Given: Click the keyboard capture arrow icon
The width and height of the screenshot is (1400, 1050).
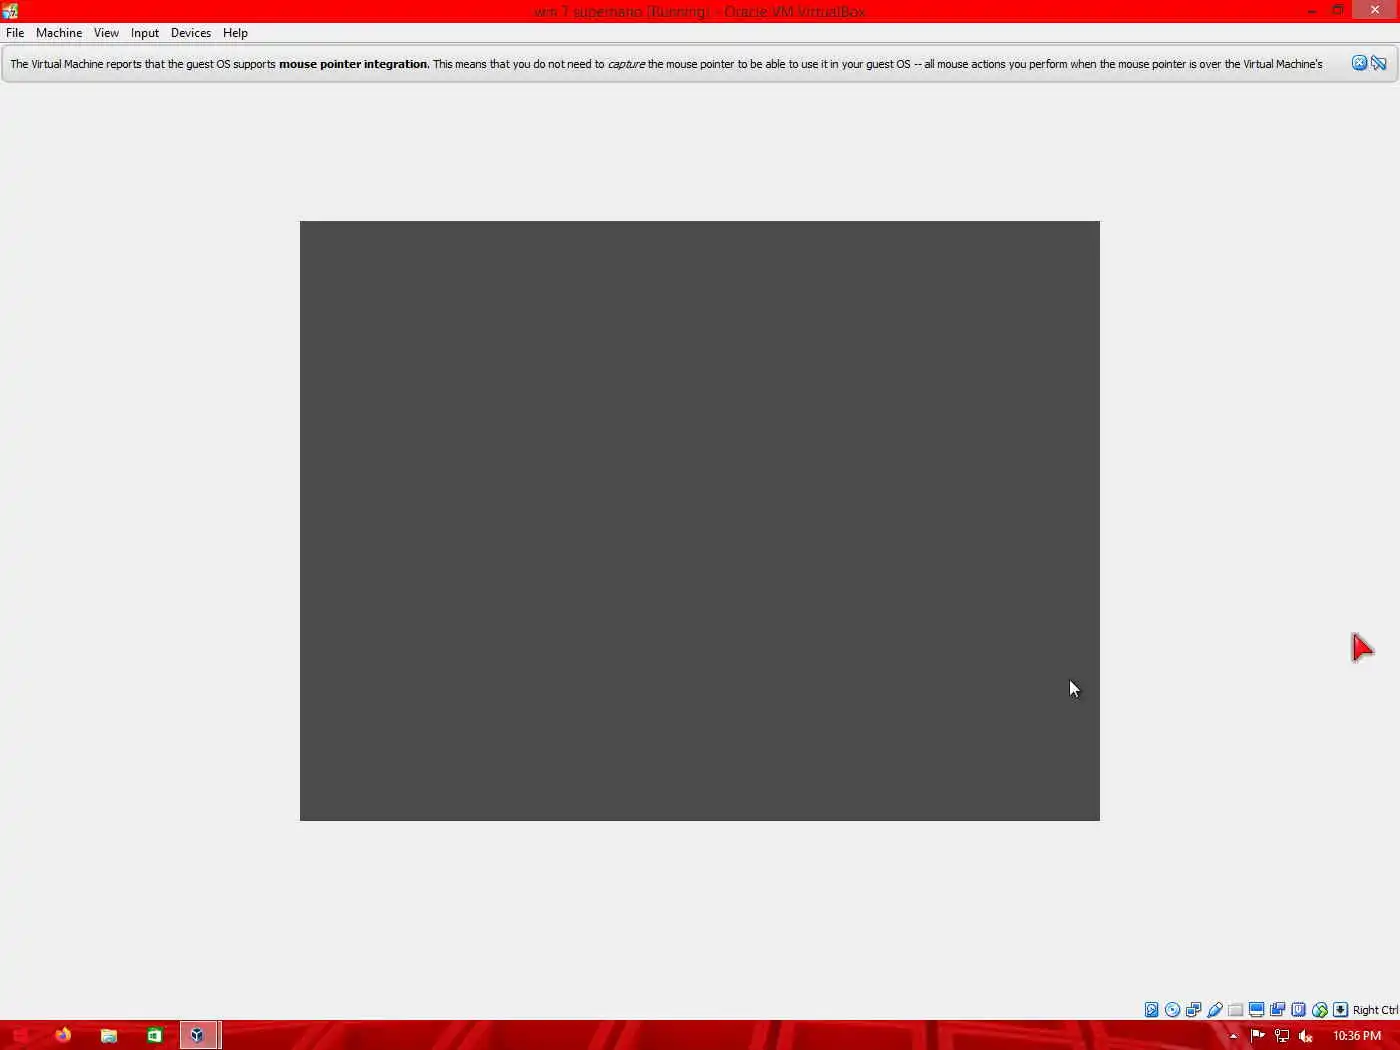Looking at the screenshot, I should (1340, 1010).
